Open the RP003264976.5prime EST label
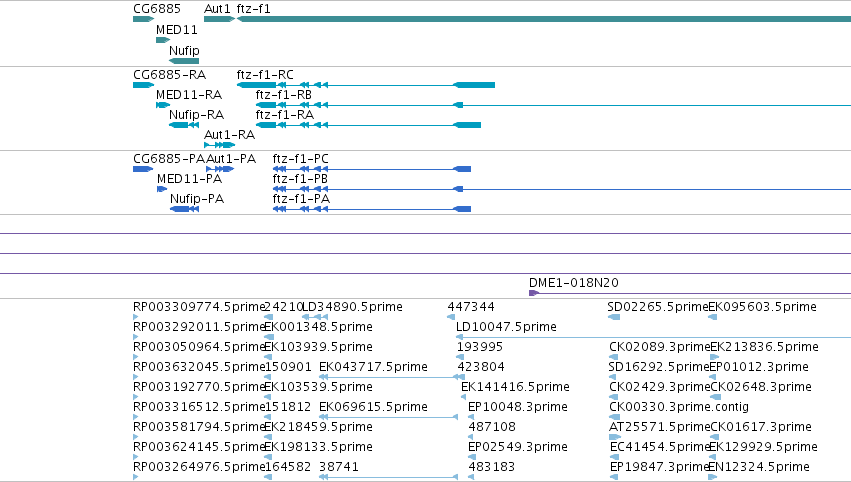Viewport: 851px width, 482px height. point(199,468)
